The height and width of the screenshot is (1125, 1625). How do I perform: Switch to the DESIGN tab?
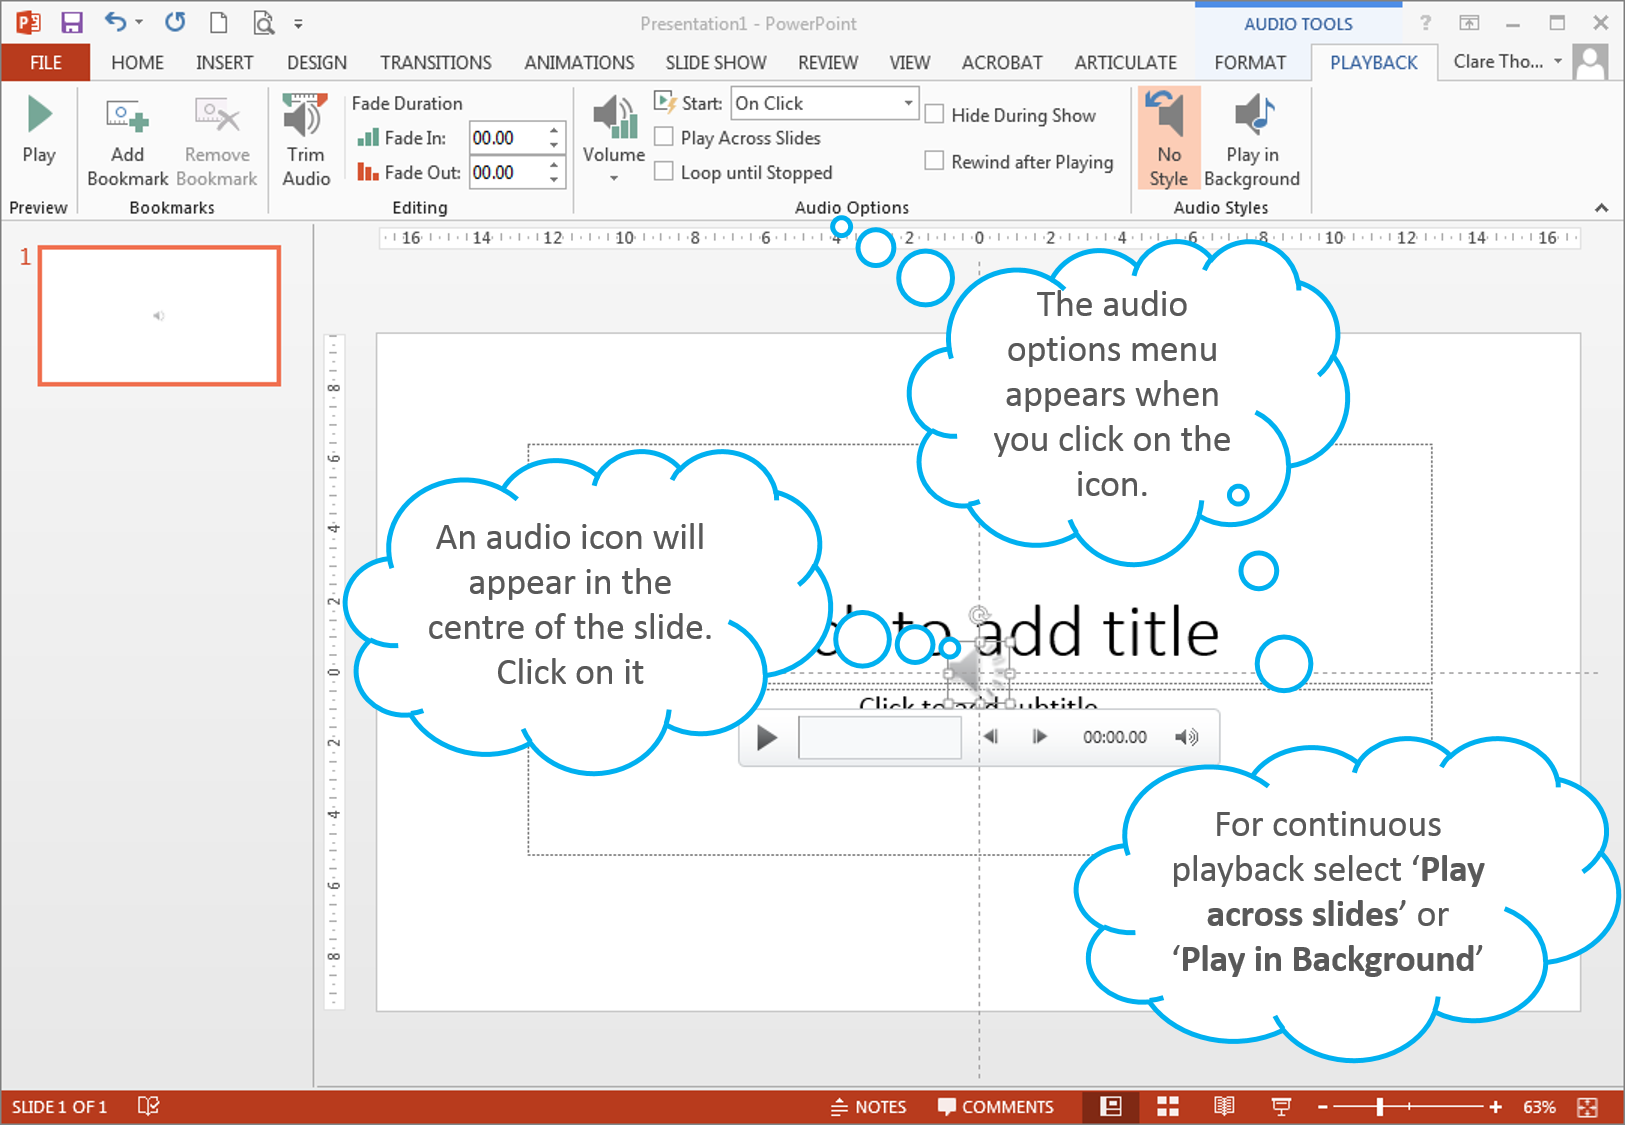317,62
